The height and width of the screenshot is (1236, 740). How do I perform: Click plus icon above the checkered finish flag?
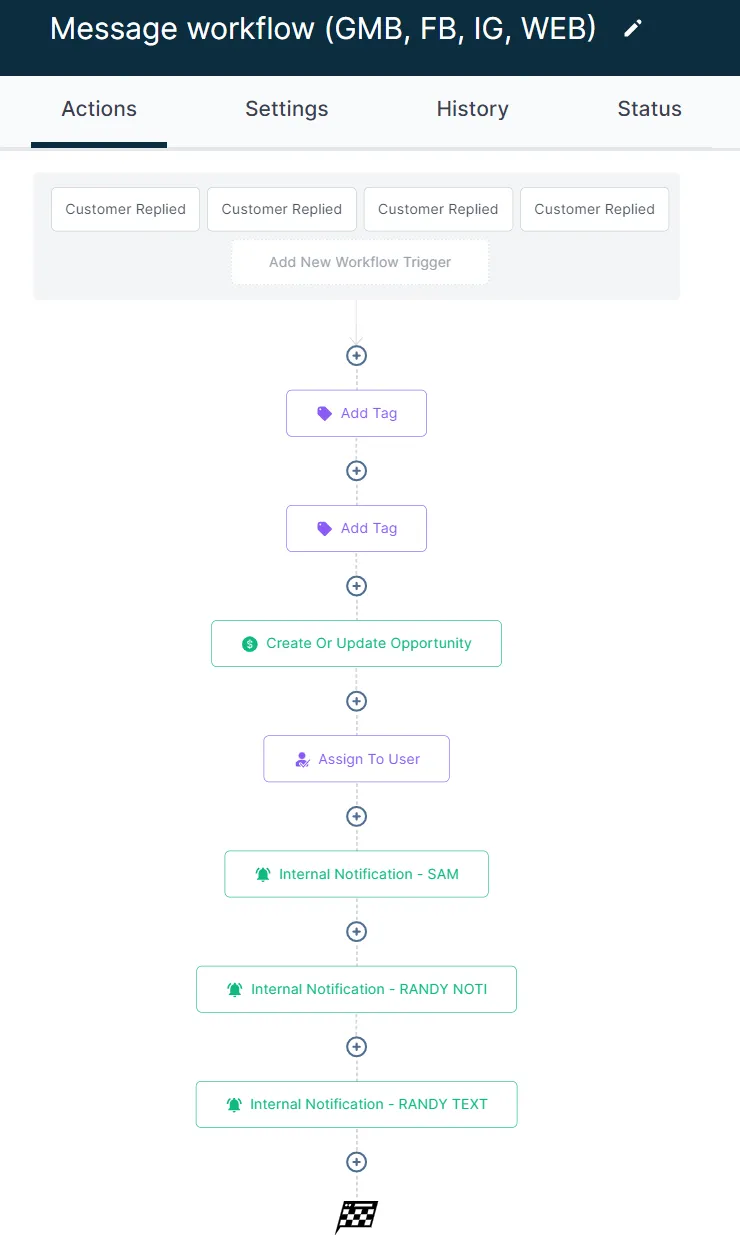[x=356, y=1161]
